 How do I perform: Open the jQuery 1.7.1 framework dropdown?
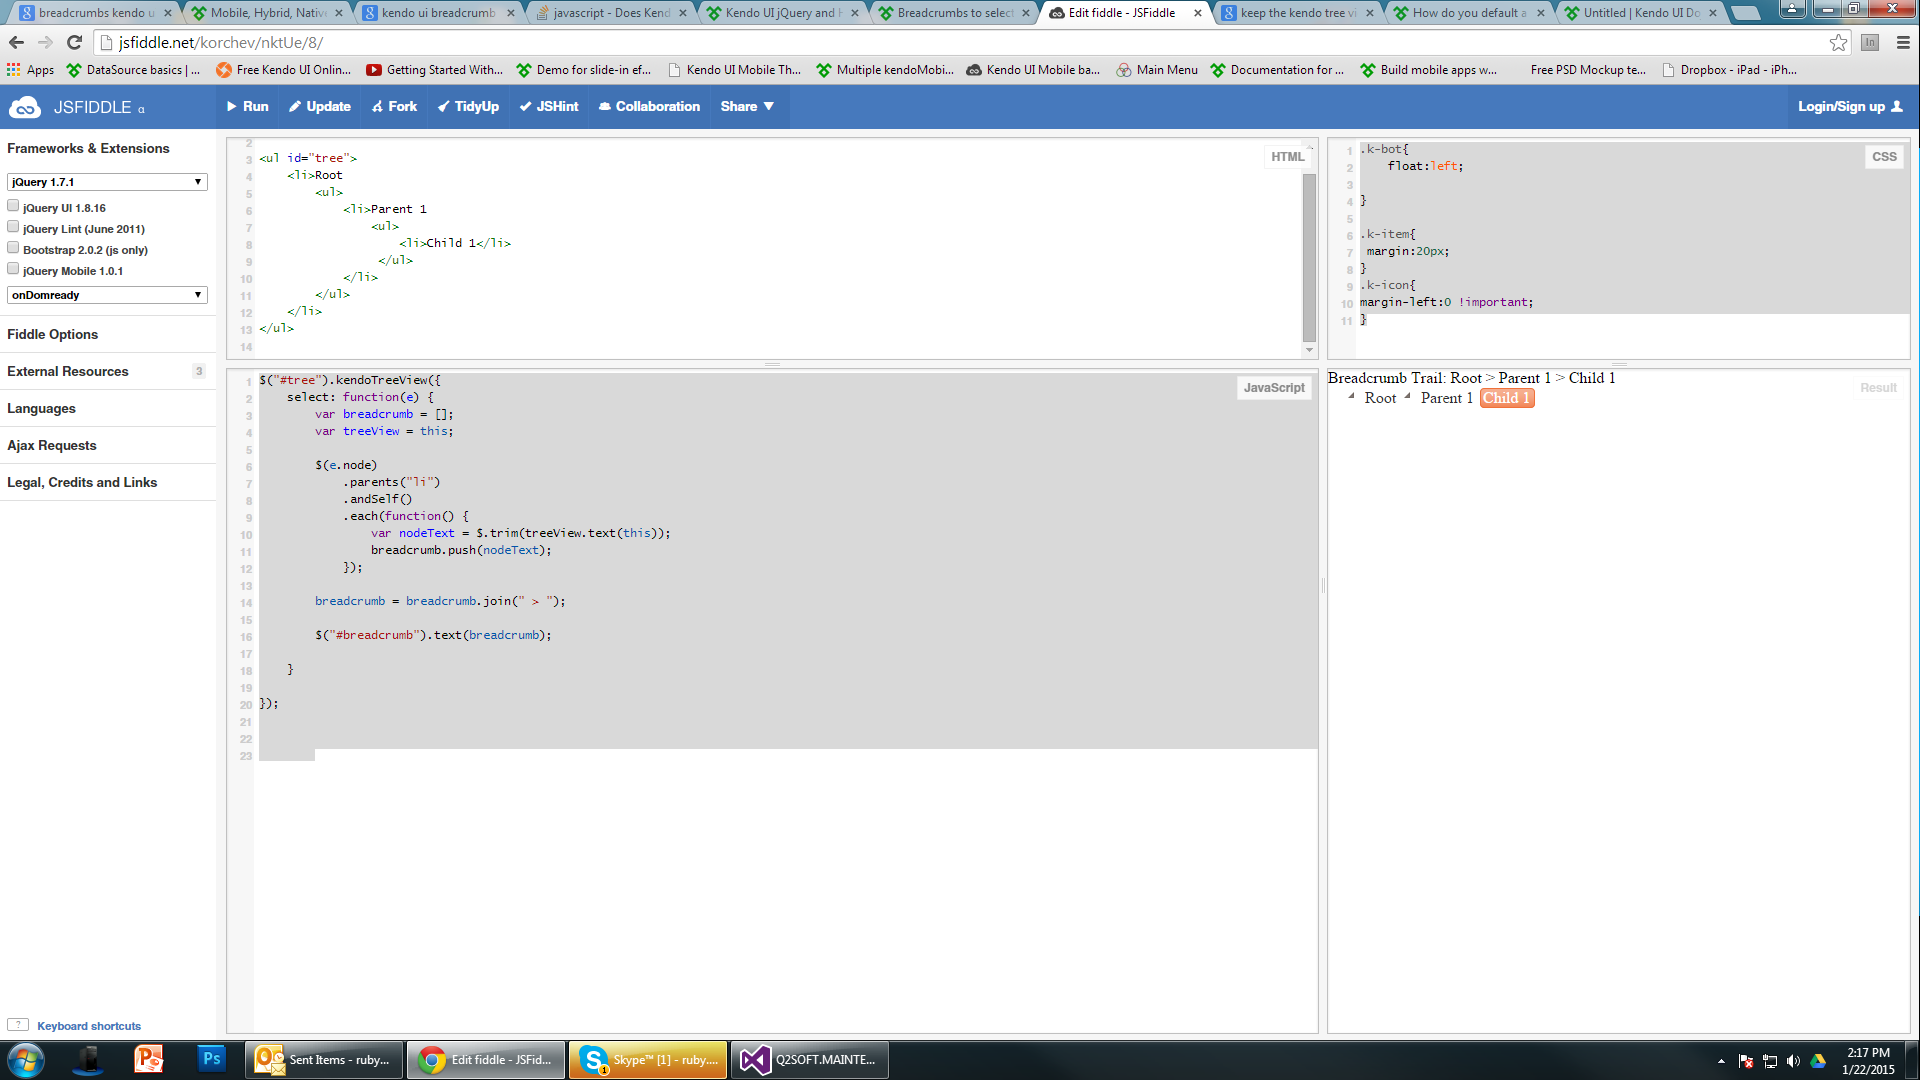107,182
